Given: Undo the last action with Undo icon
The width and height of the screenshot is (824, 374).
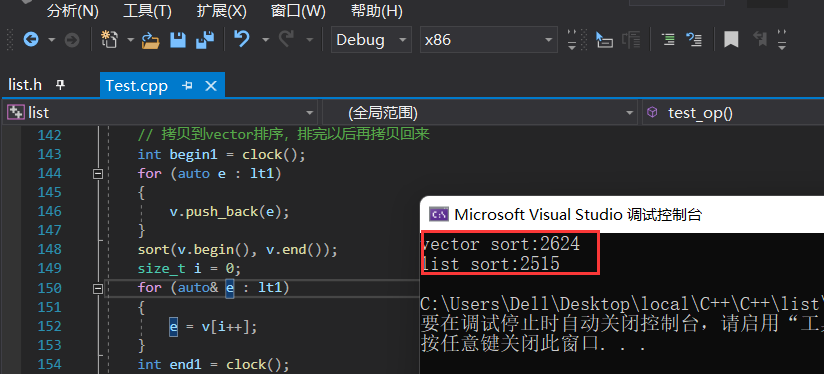Looking at the screenshot, I should pyautogui.click(x=242, y=39).
